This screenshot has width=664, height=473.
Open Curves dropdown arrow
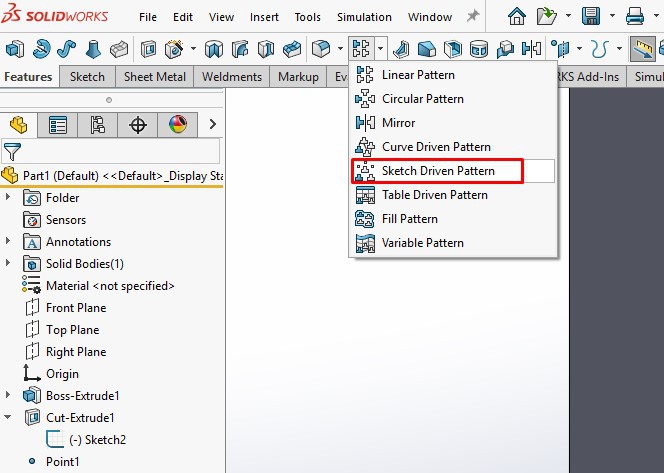[619, 49]
